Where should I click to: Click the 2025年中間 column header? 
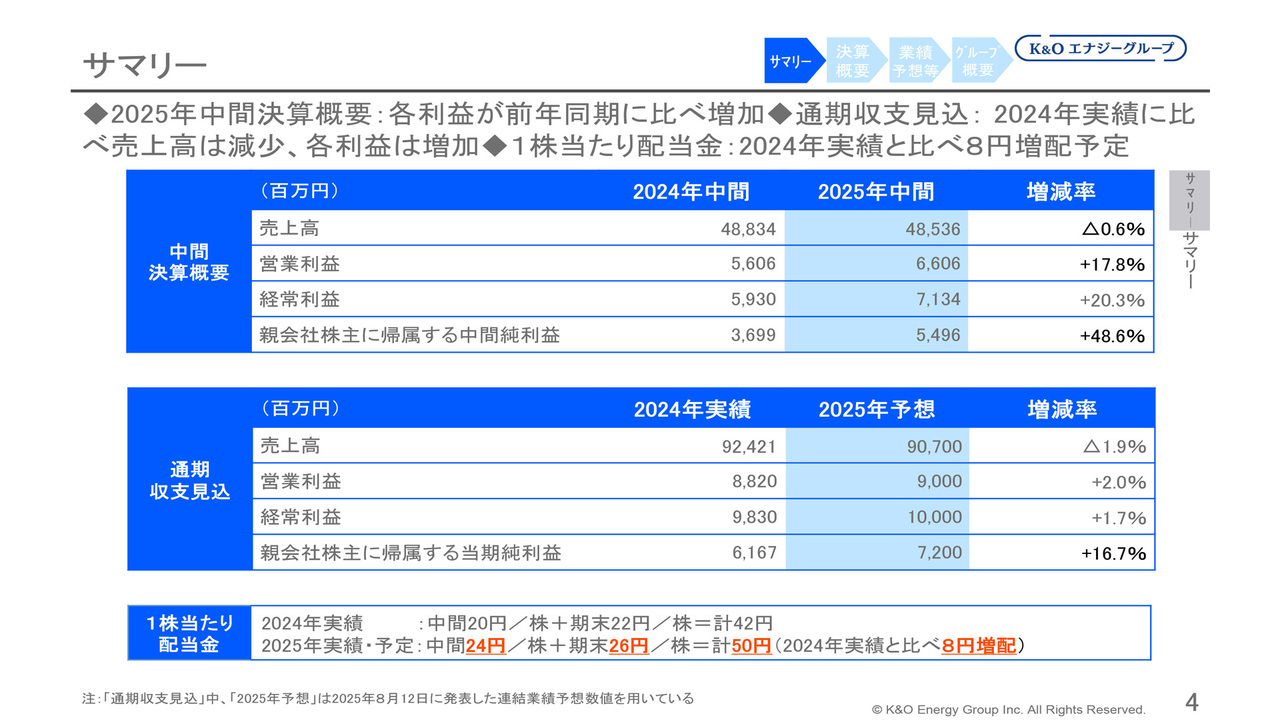point(876,192)
